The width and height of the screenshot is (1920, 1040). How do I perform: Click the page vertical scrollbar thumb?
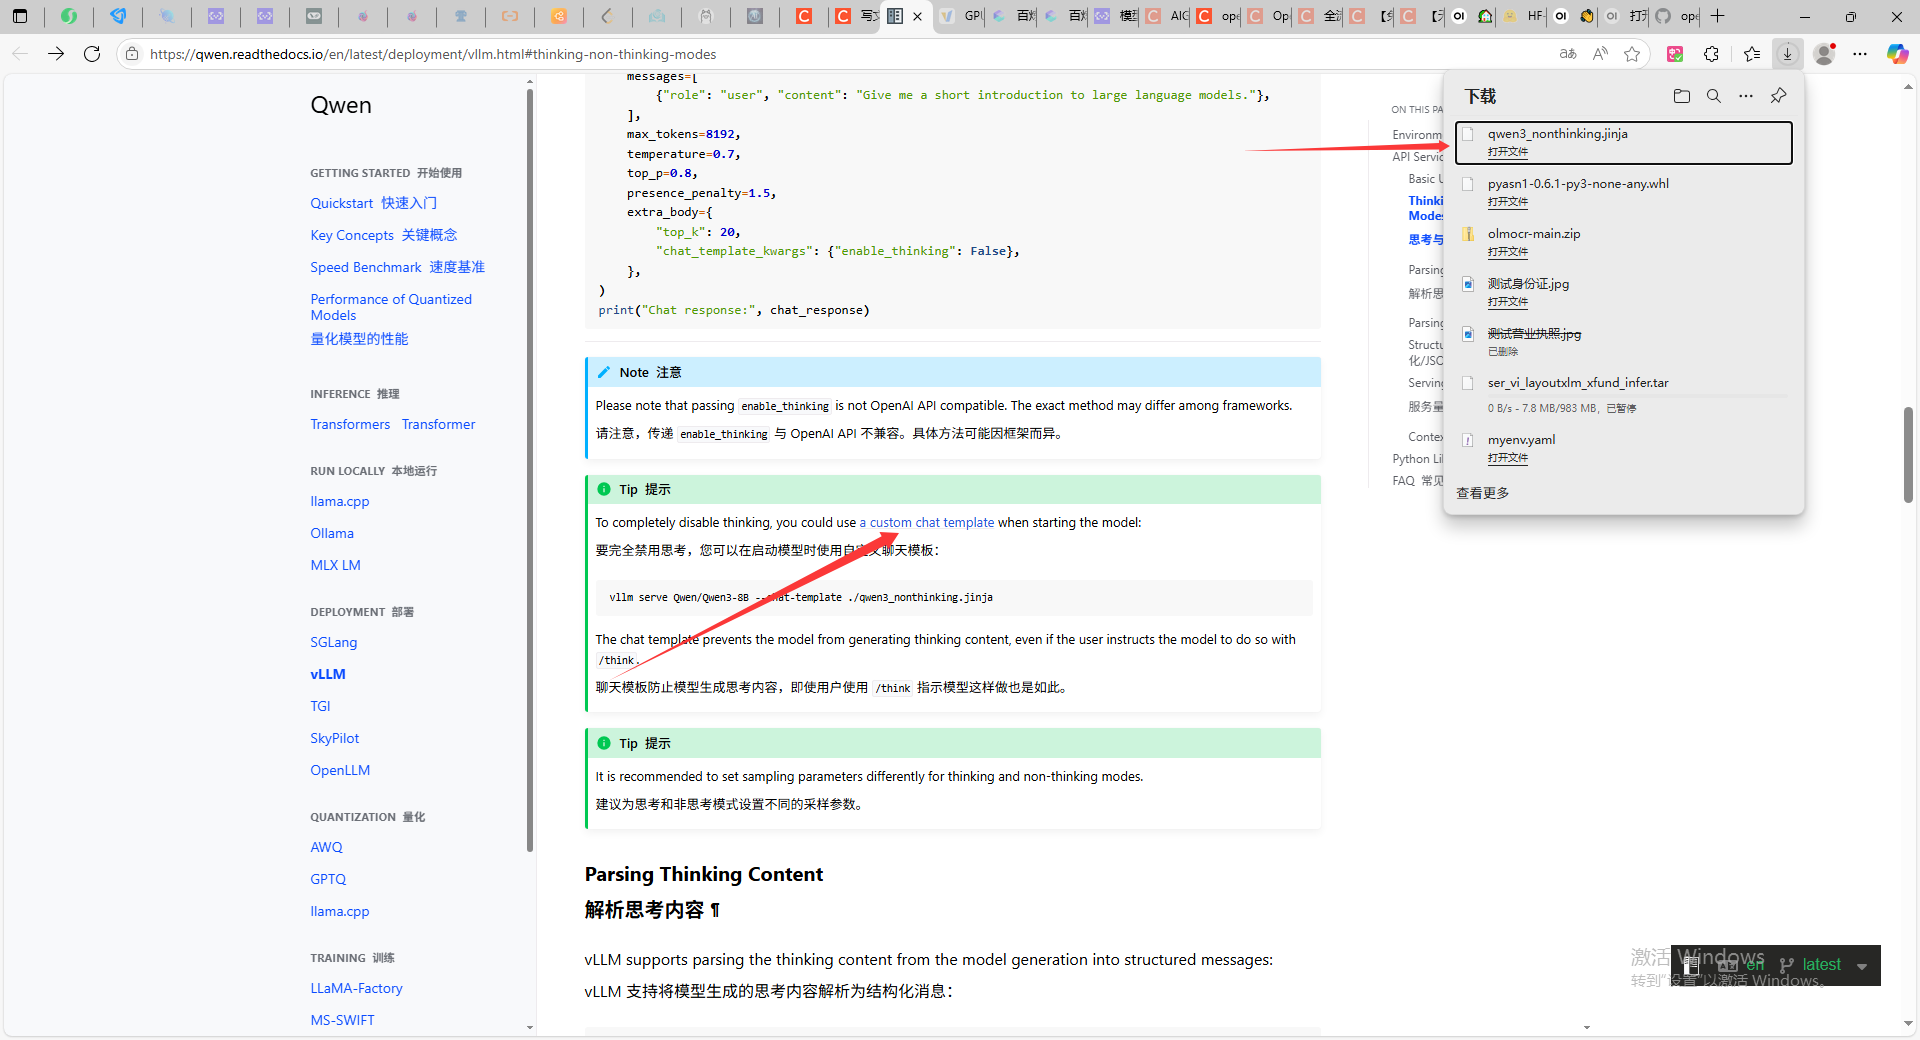click(x=1908, y=455)
